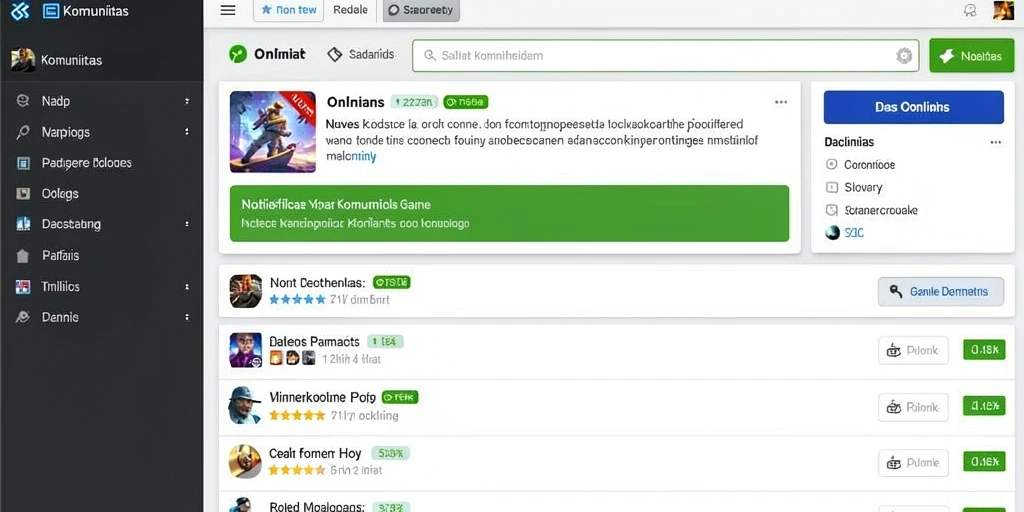Open Minnerkoolme Pofg game icon

246,406
